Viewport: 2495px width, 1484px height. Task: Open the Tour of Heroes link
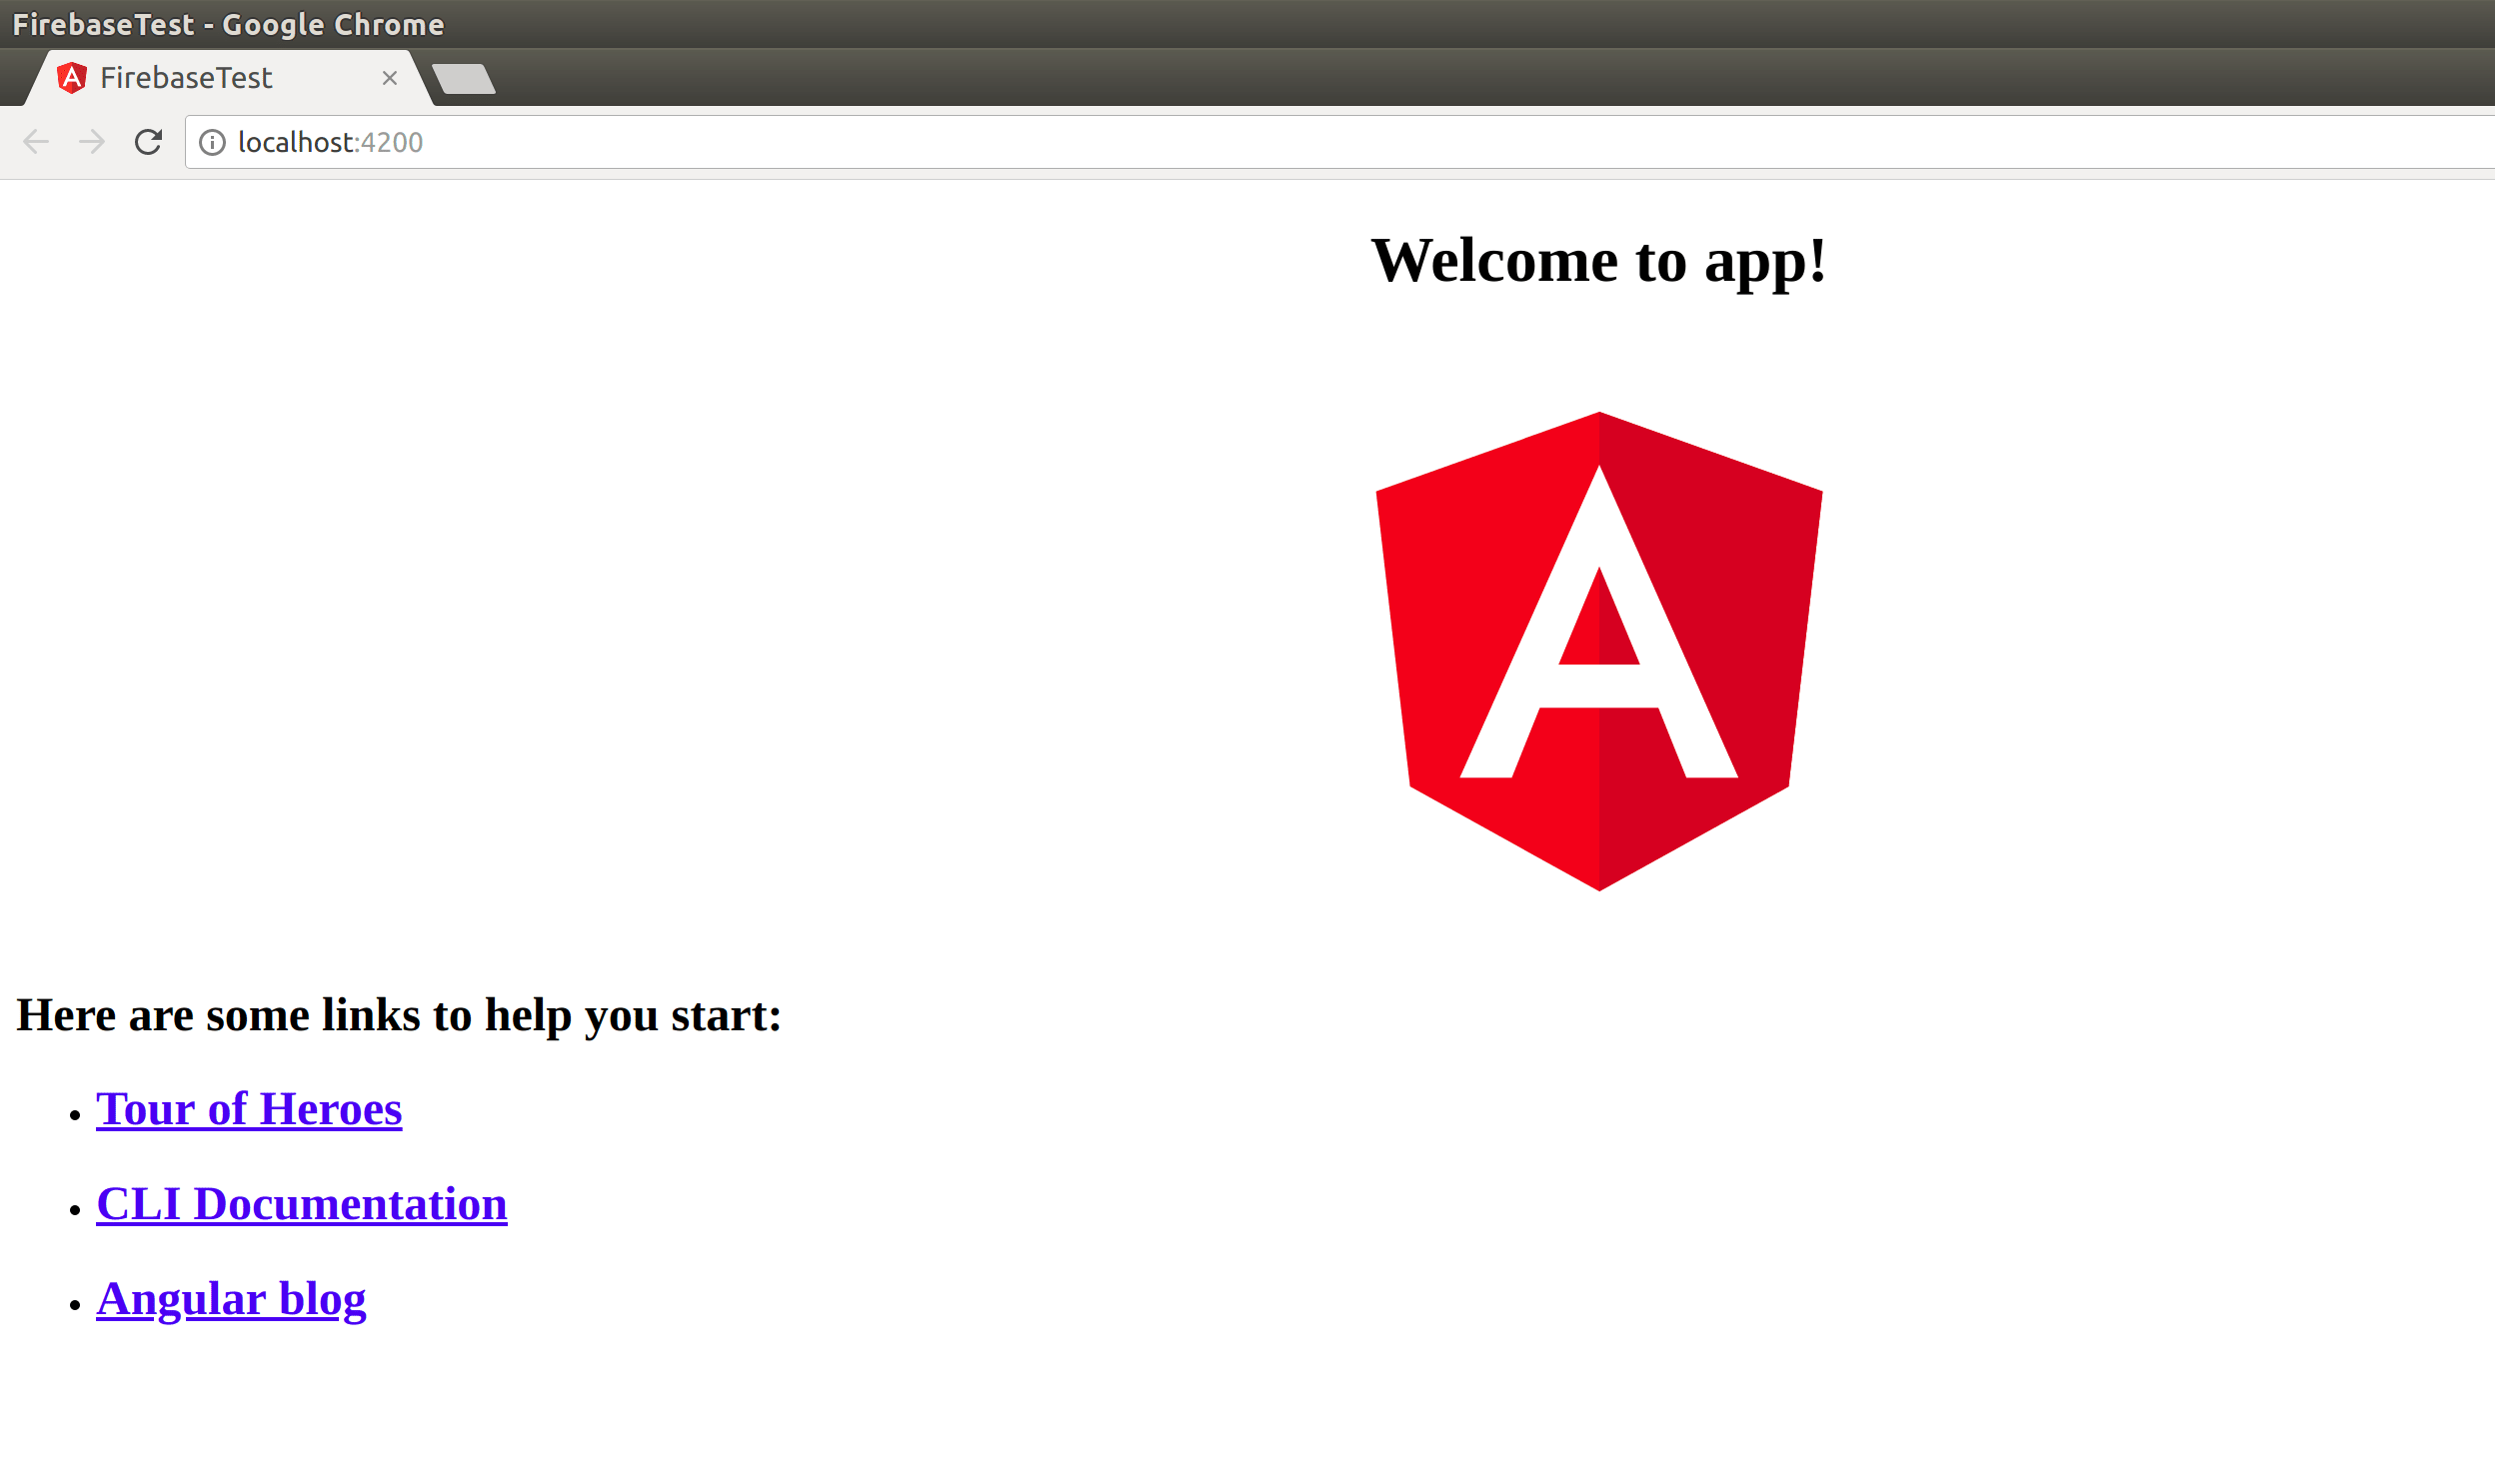coord(249,1109)
